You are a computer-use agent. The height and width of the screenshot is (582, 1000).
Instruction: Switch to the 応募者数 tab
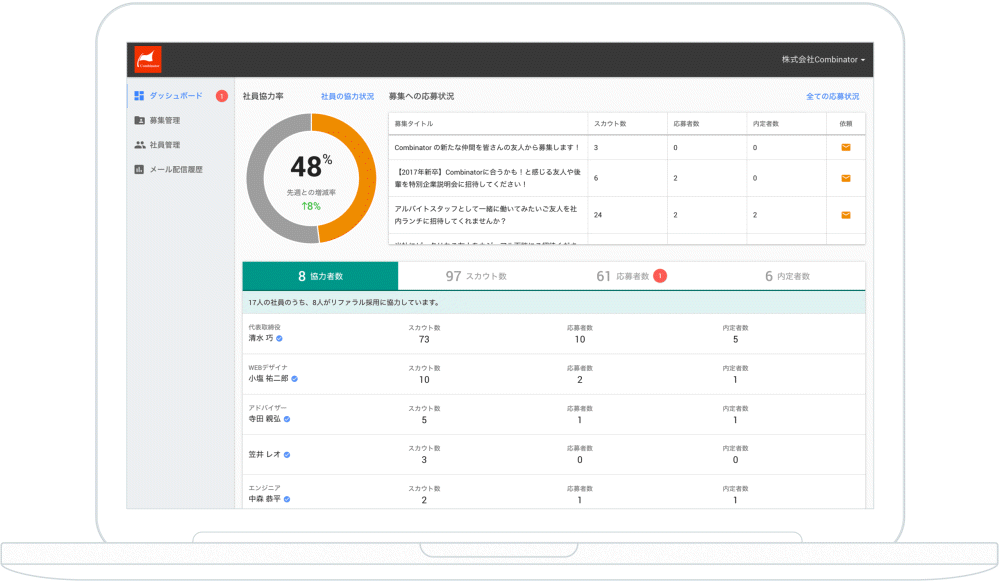(x=630, y=276)
